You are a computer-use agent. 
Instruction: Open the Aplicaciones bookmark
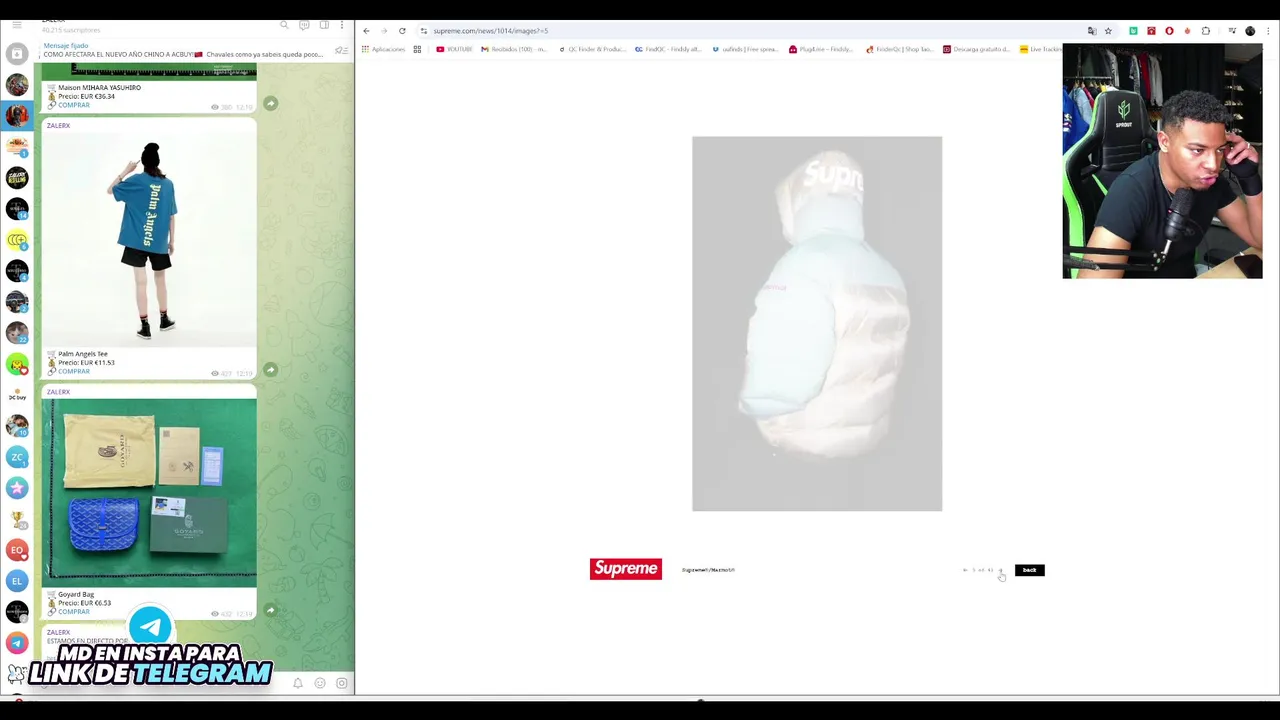pos(383,49)
